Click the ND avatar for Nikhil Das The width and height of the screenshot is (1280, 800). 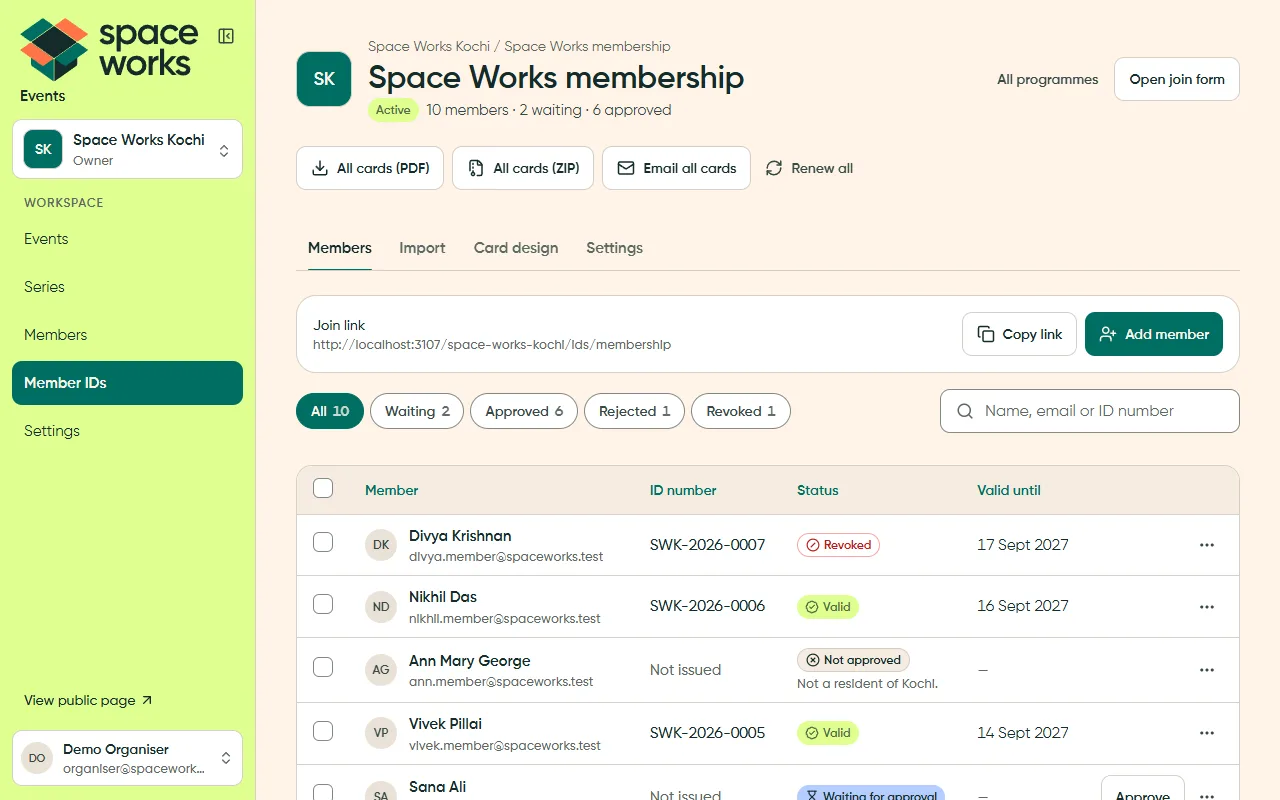pos(381,607)
